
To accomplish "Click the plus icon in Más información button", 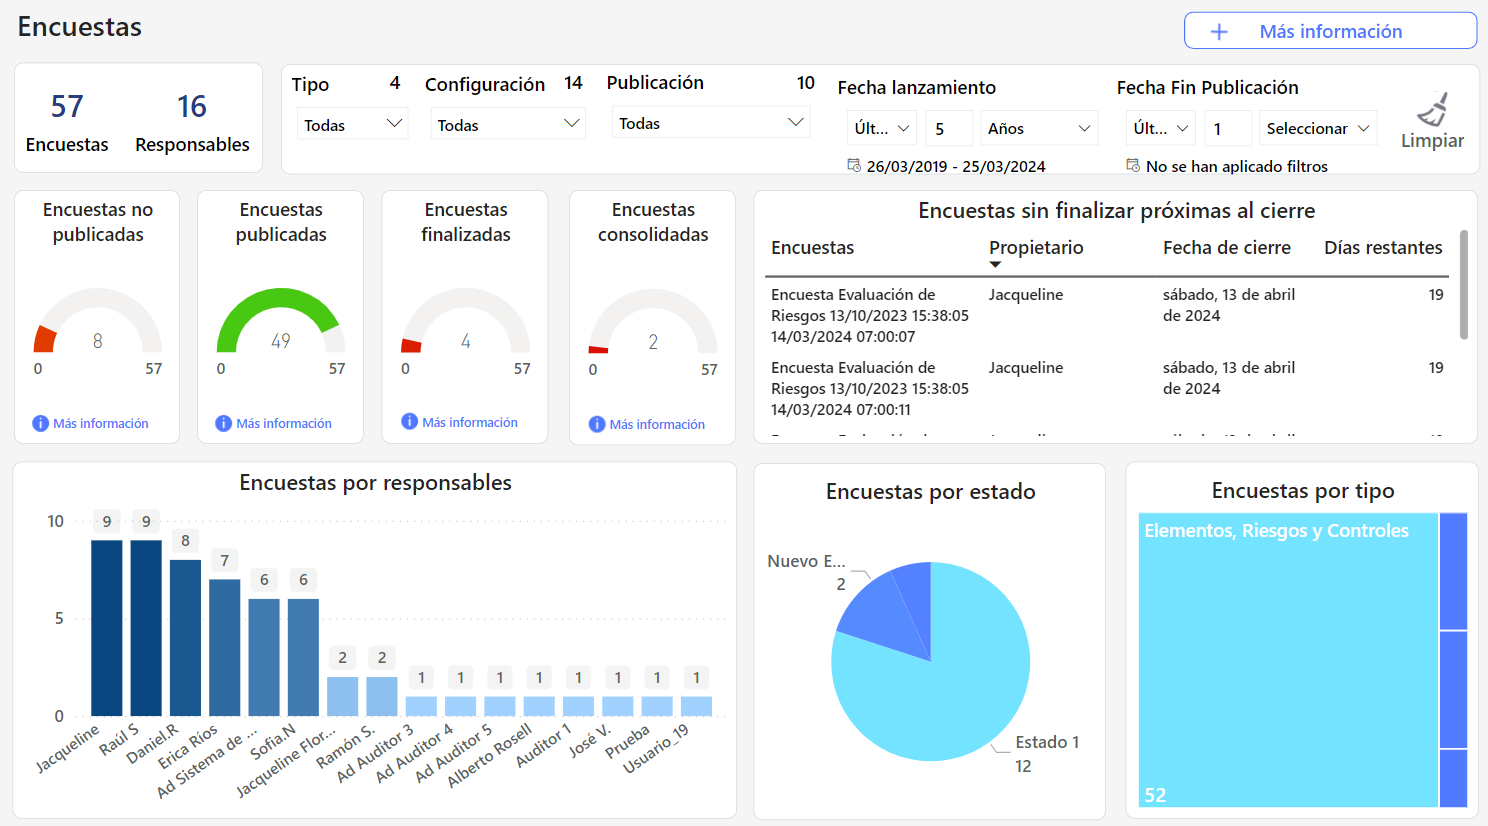I will (x=1219, y=32).
